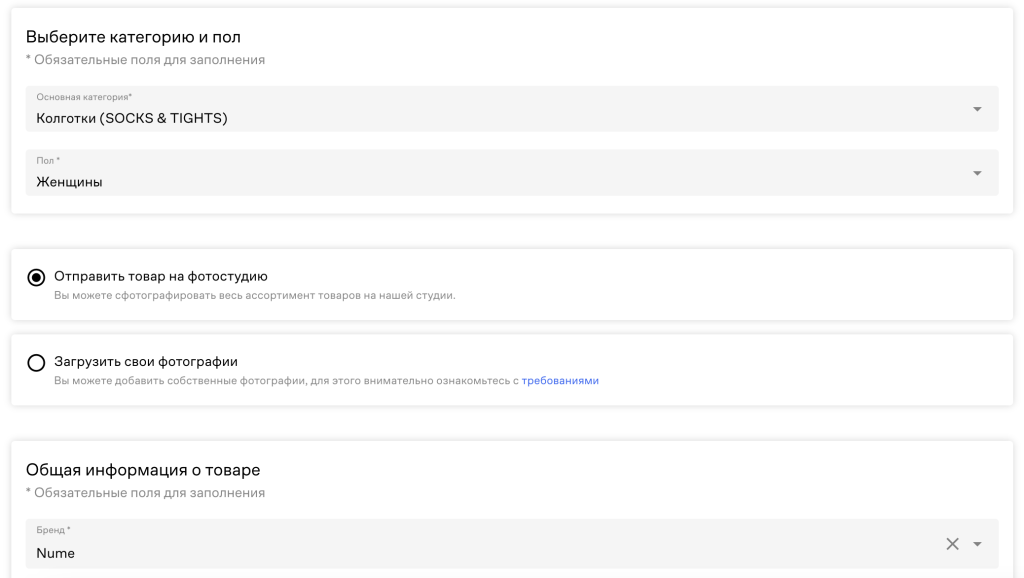1024x578 pixels.
Task: Select the send to photo studio radio button
Action: pos(37,277)
